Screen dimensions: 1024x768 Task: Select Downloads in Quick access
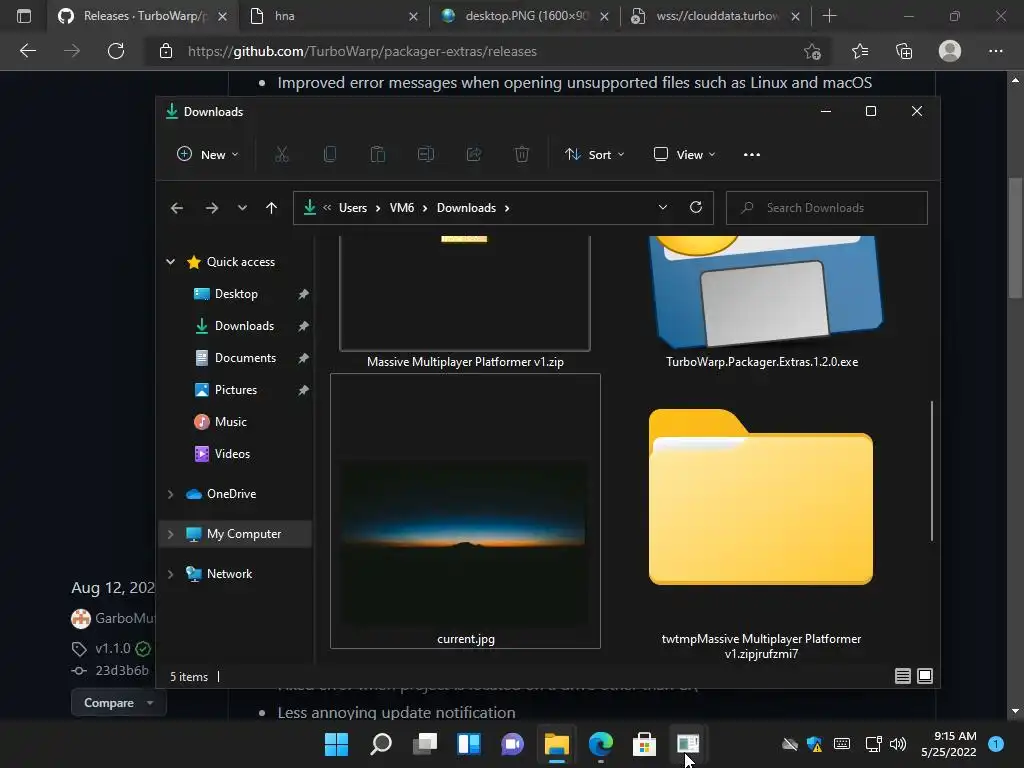pos(244,326)
